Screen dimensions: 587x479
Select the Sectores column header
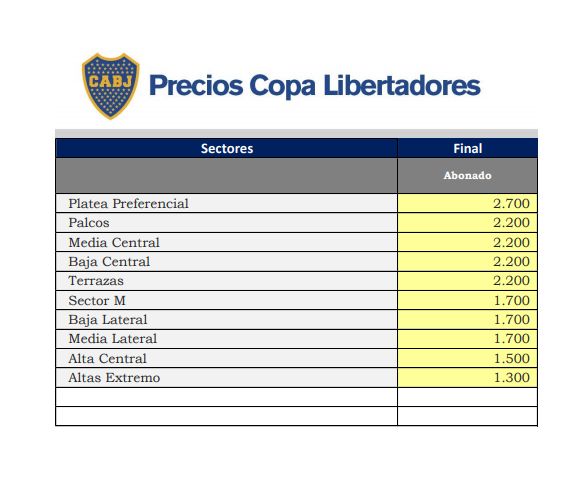tap(226, 148)
